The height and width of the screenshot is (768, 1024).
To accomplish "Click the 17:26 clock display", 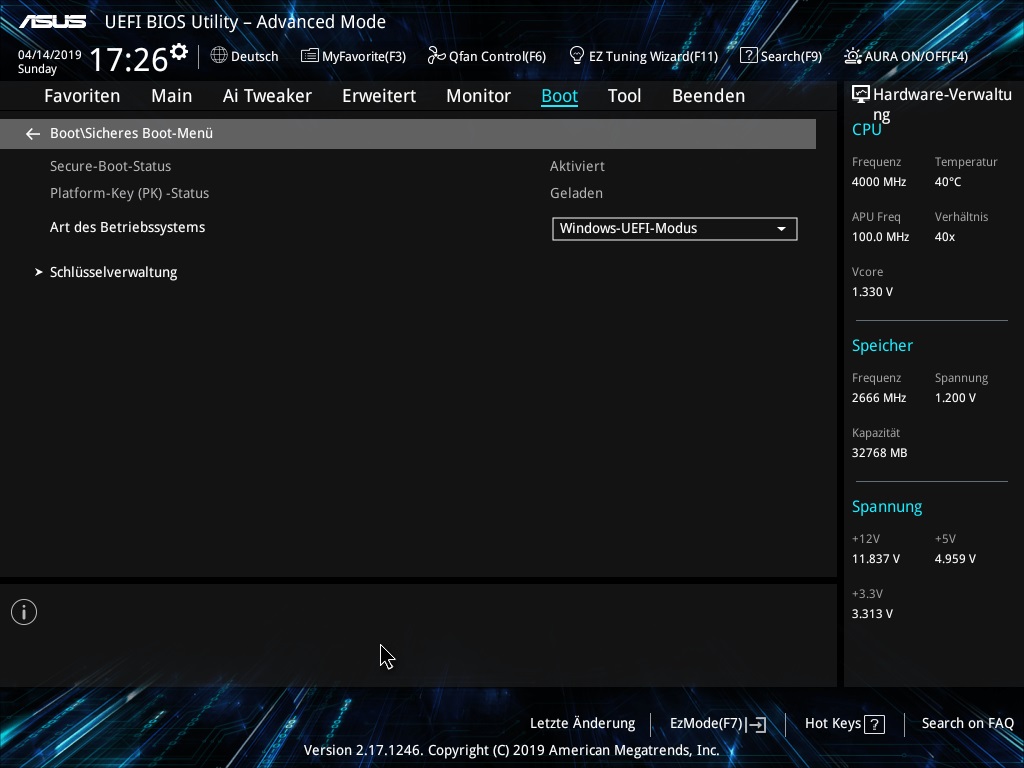I will pos(129,59).
